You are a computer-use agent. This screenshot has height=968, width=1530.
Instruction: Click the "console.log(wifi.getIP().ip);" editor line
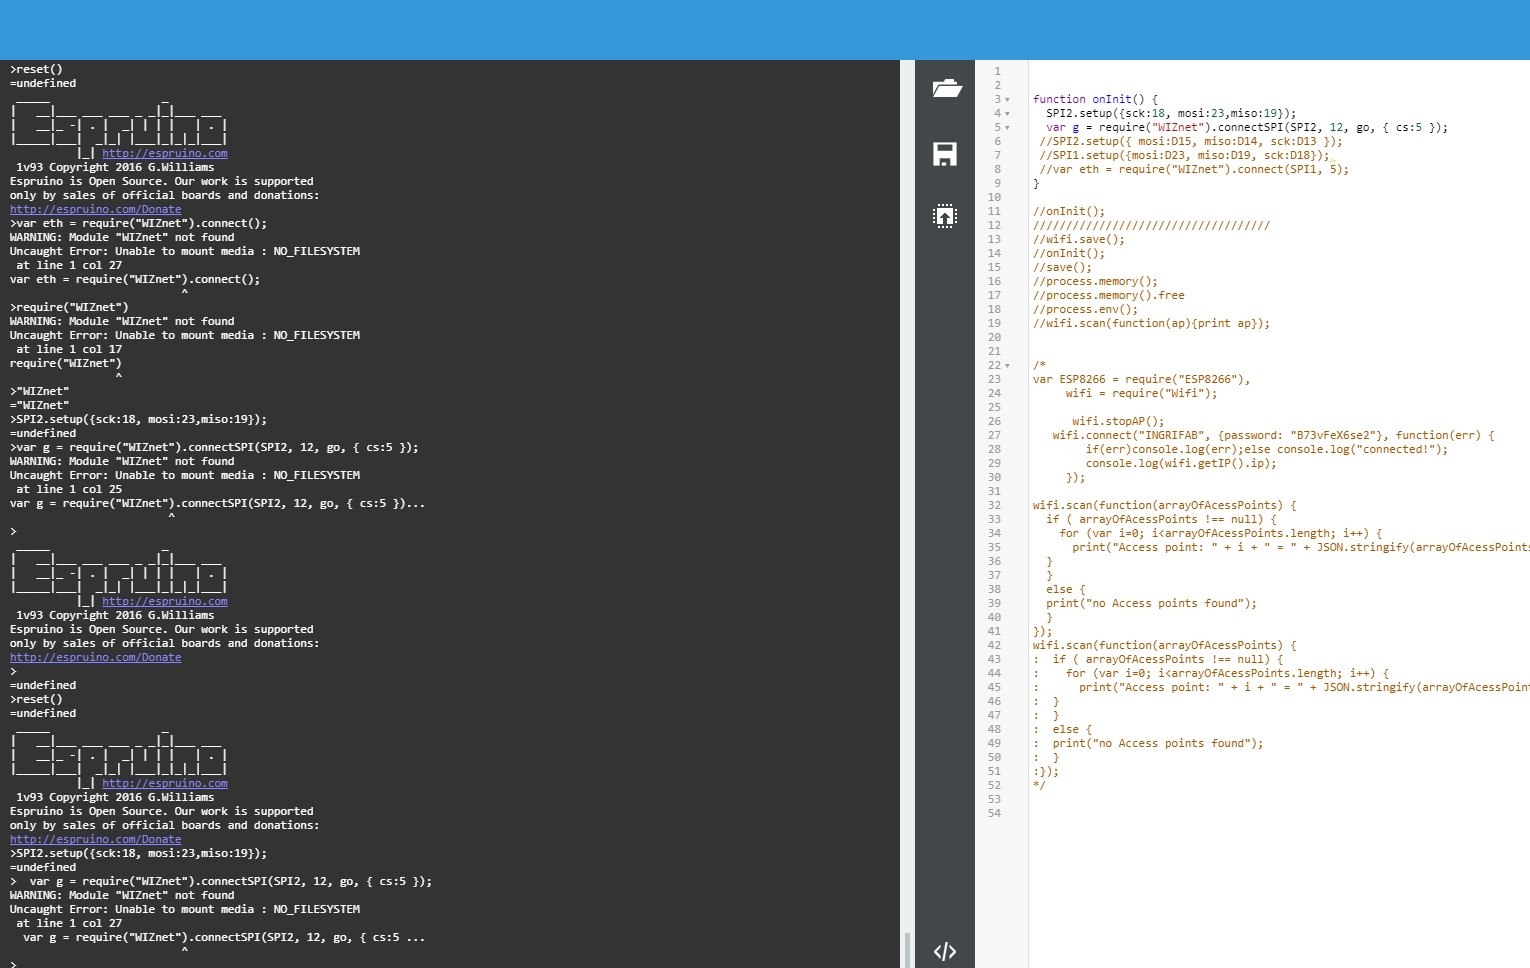pos(1181,463)
